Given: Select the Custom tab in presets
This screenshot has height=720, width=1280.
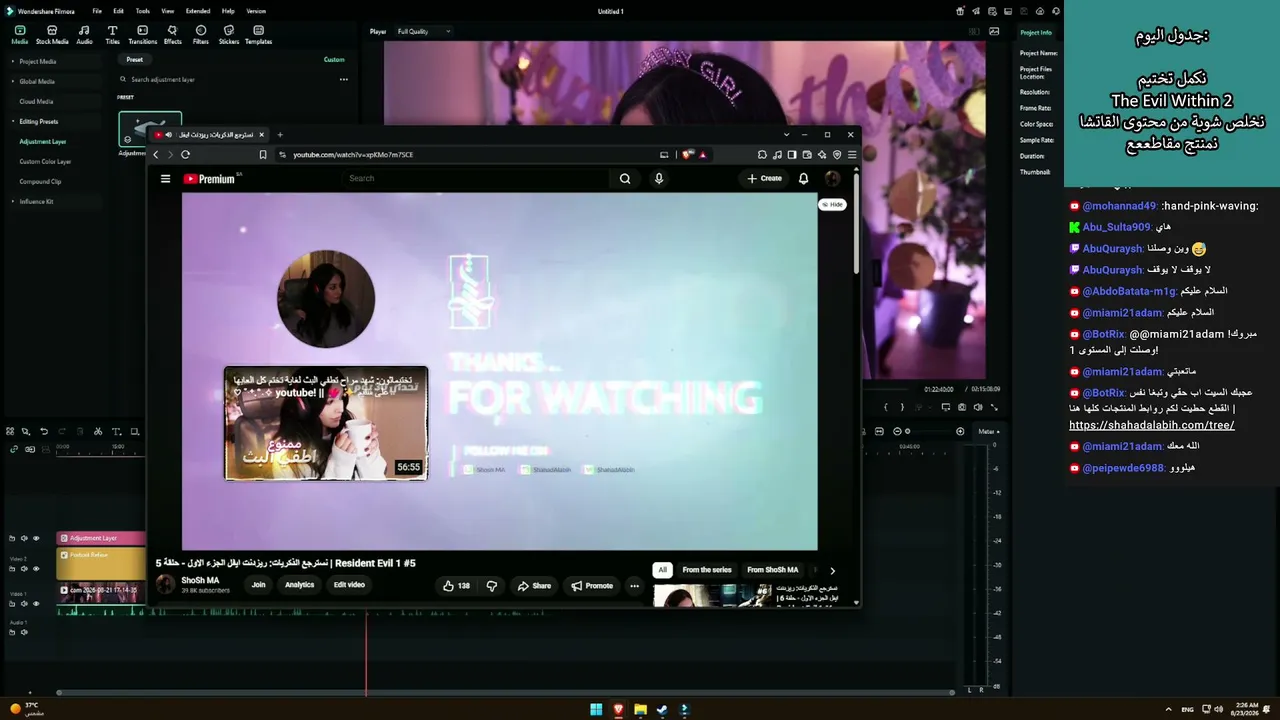Looking at the screenshot, I should tap(334, 60).
